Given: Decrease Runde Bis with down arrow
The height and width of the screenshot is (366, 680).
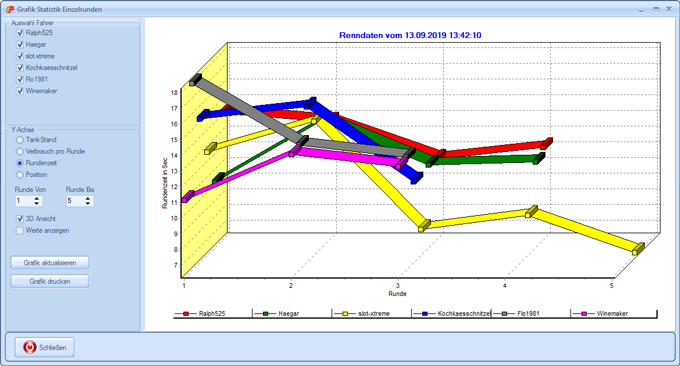Looking at the screenshot, I should pyautogui.click(x=88, y=203).
